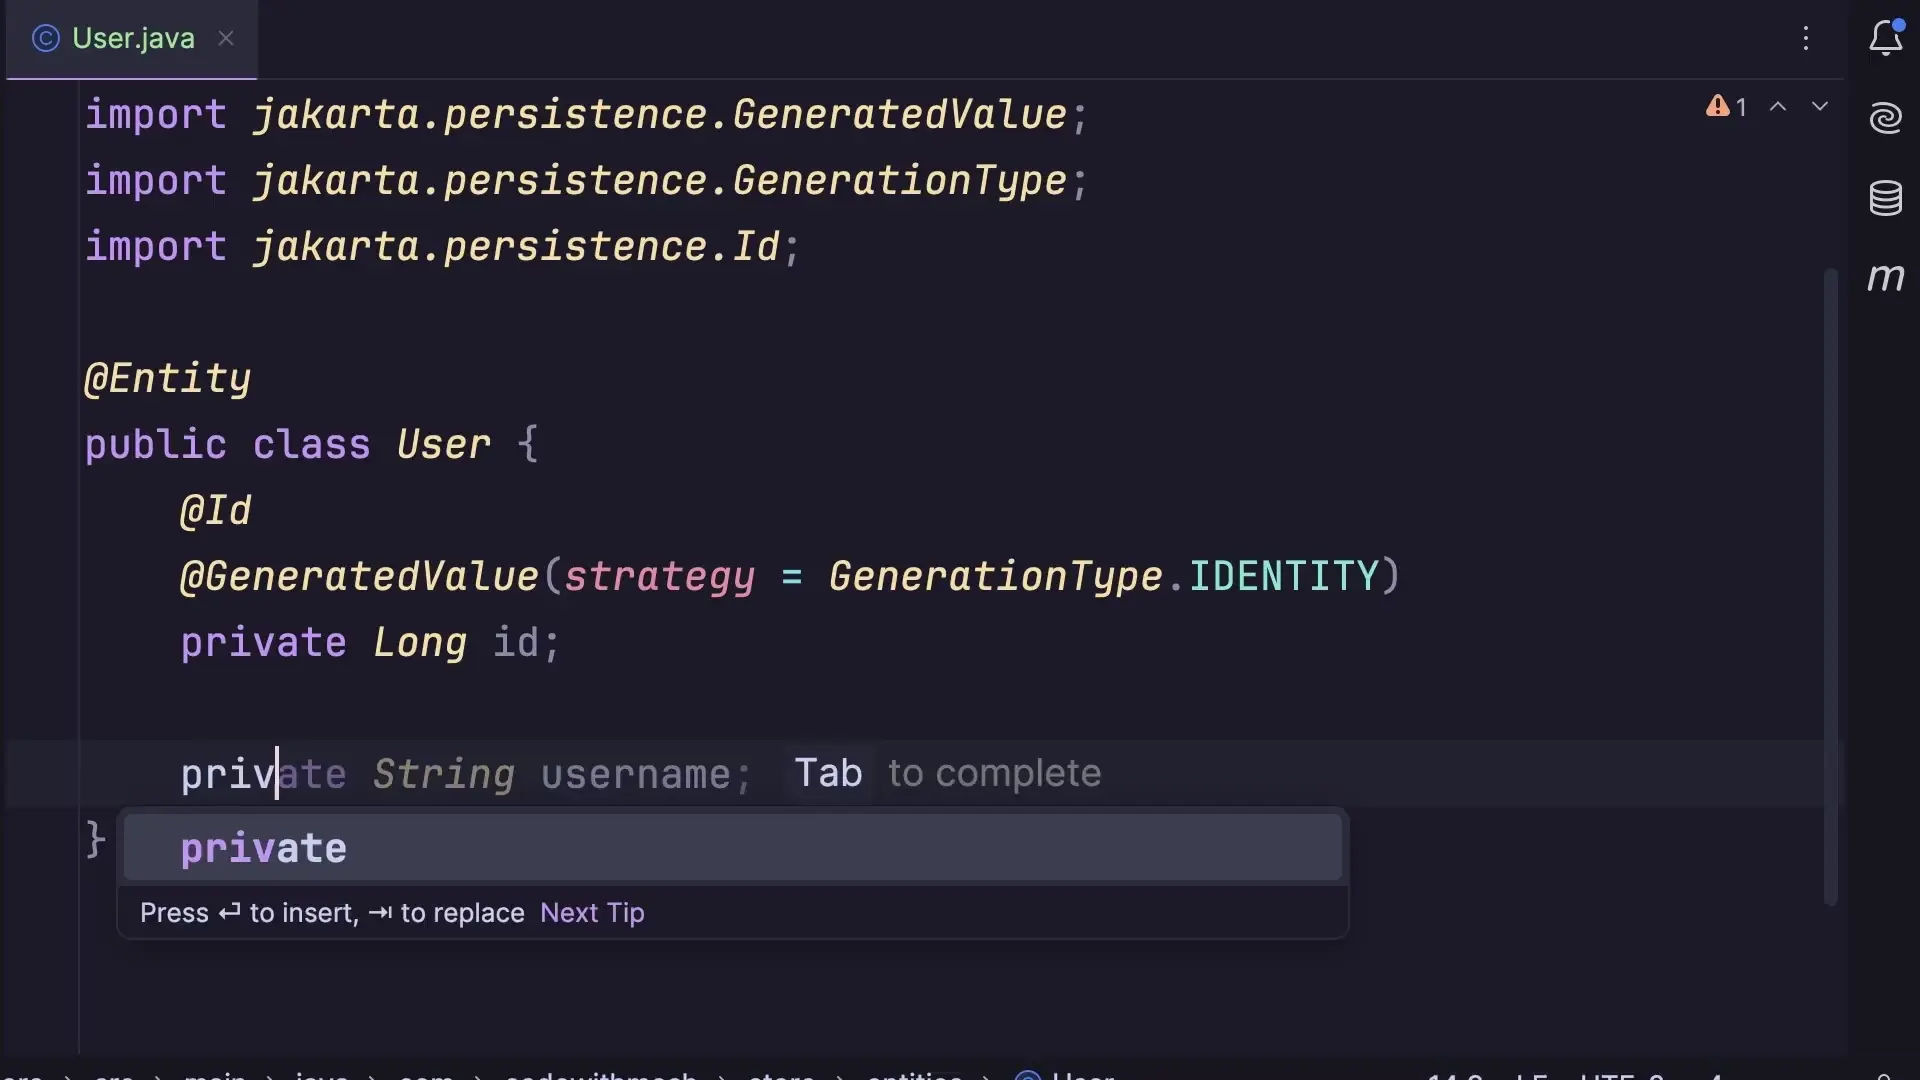The image size is (1920, 1080).
Task: Click the 'Press to insert' hint text
Action: [332, 913]
